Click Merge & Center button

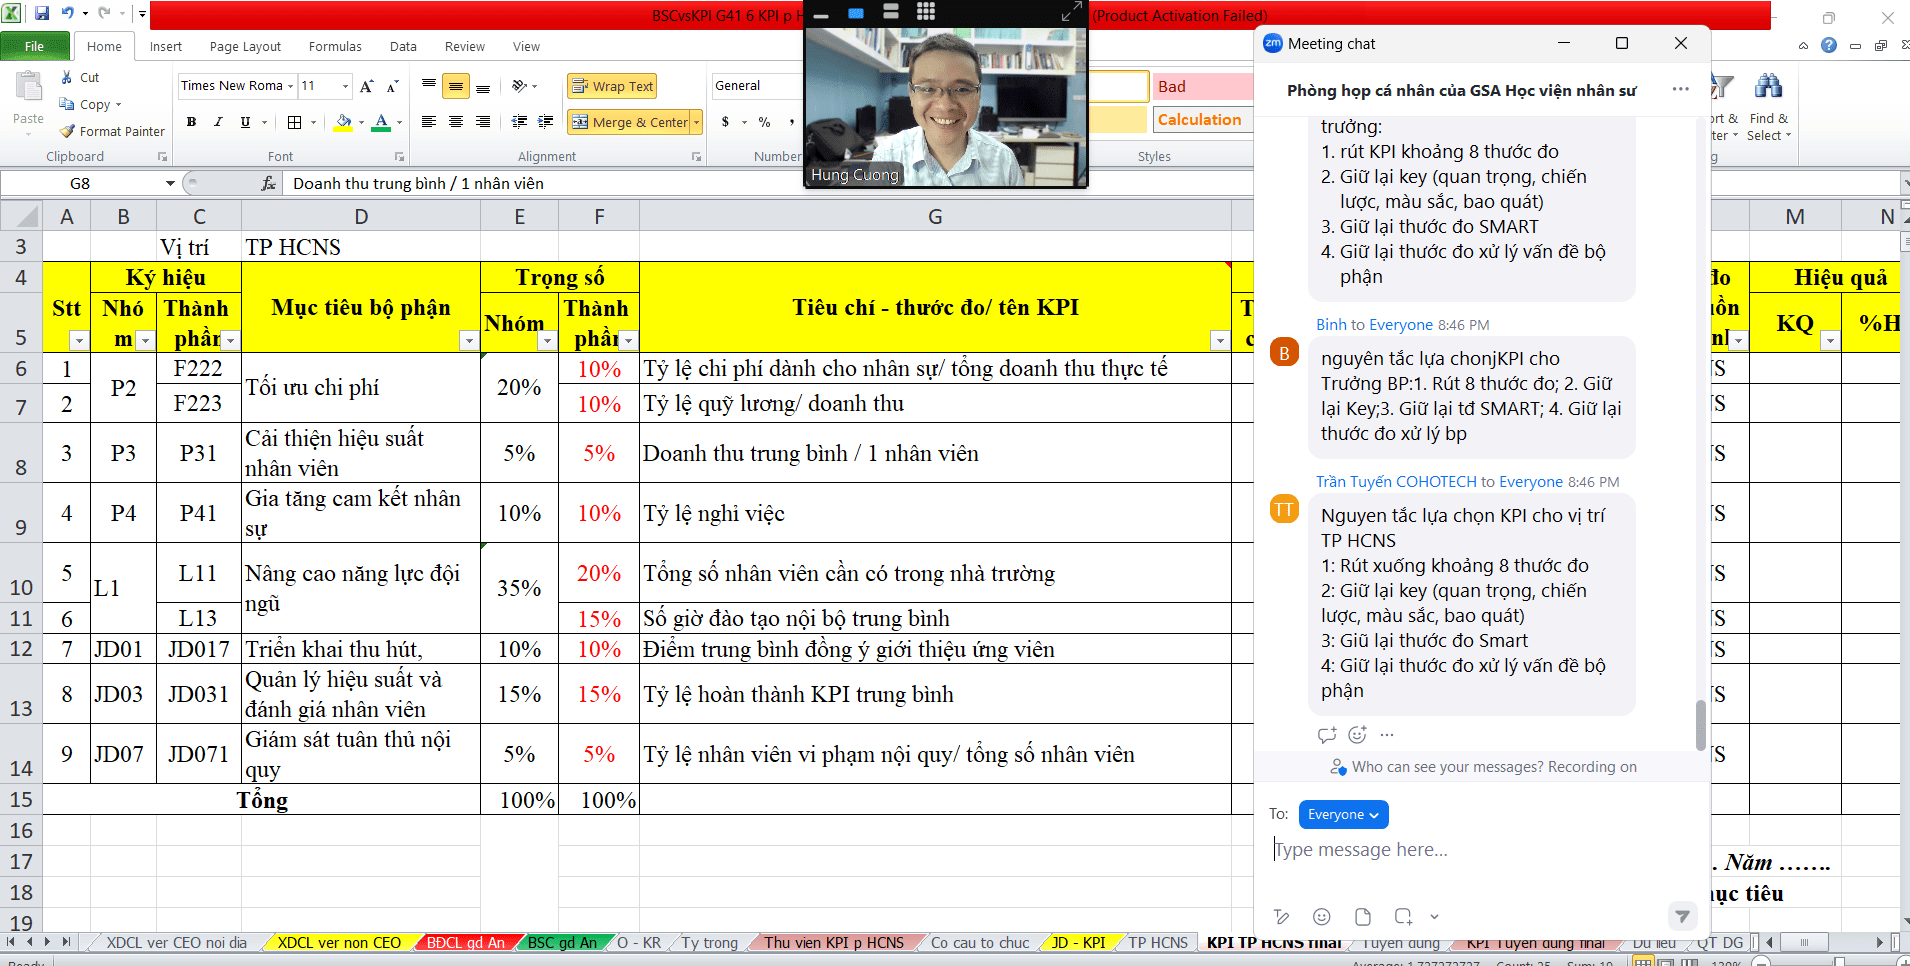(629, 122)
